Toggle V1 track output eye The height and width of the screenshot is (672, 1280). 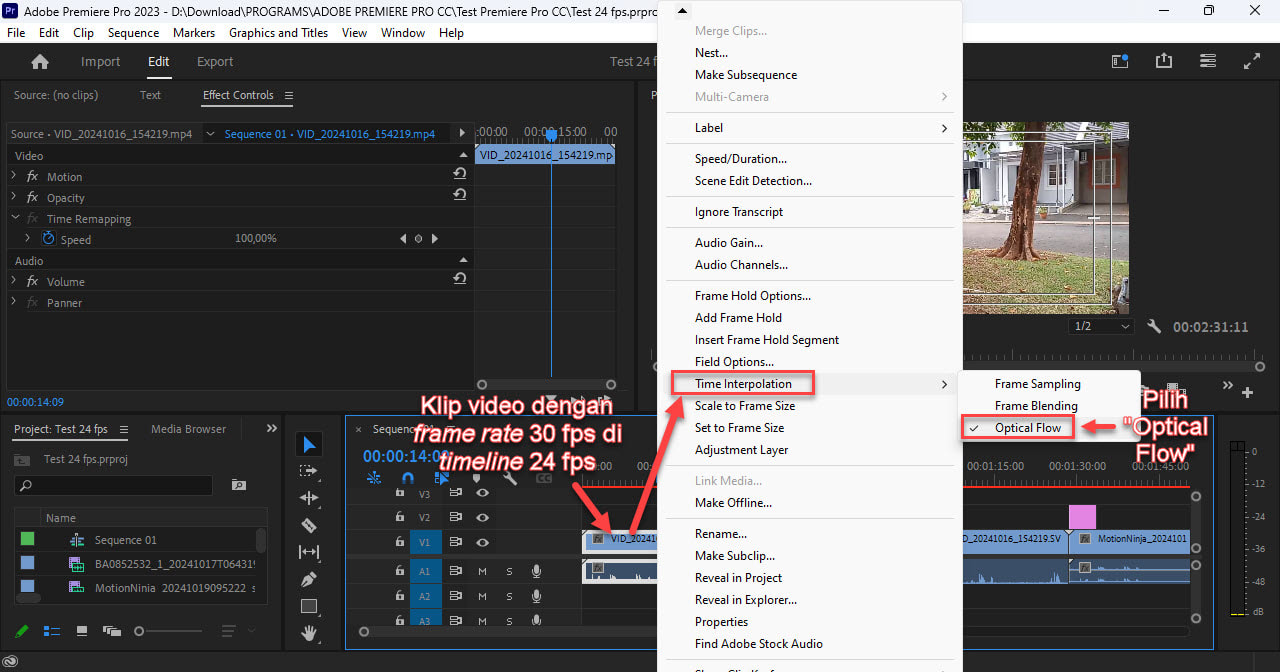(483, 542)
